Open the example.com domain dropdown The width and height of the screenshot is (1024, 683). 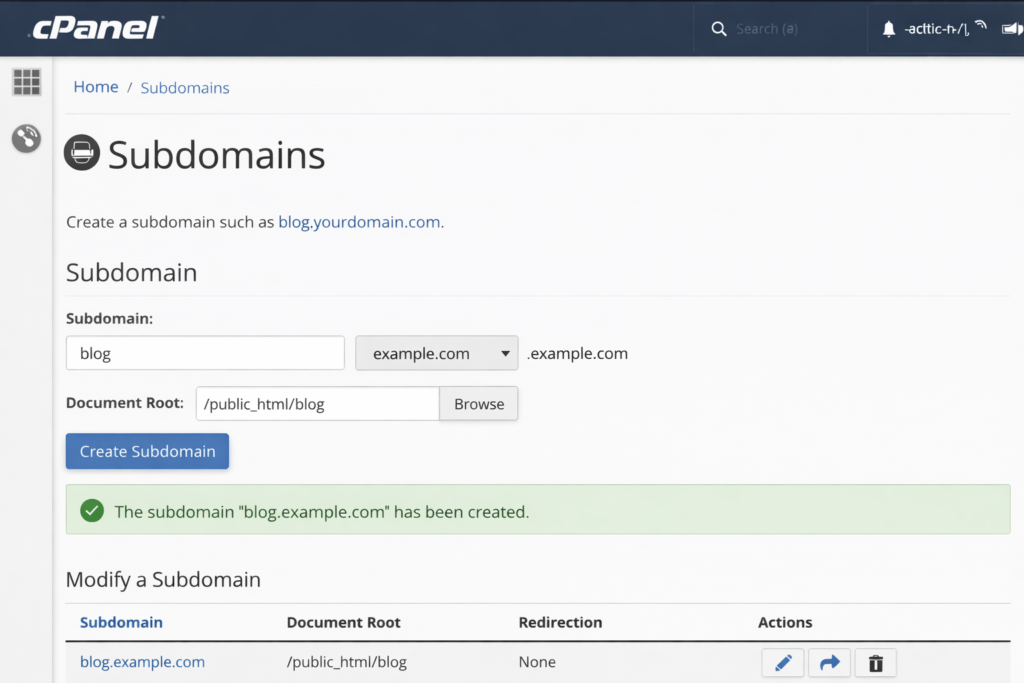[x=436, y=352]
